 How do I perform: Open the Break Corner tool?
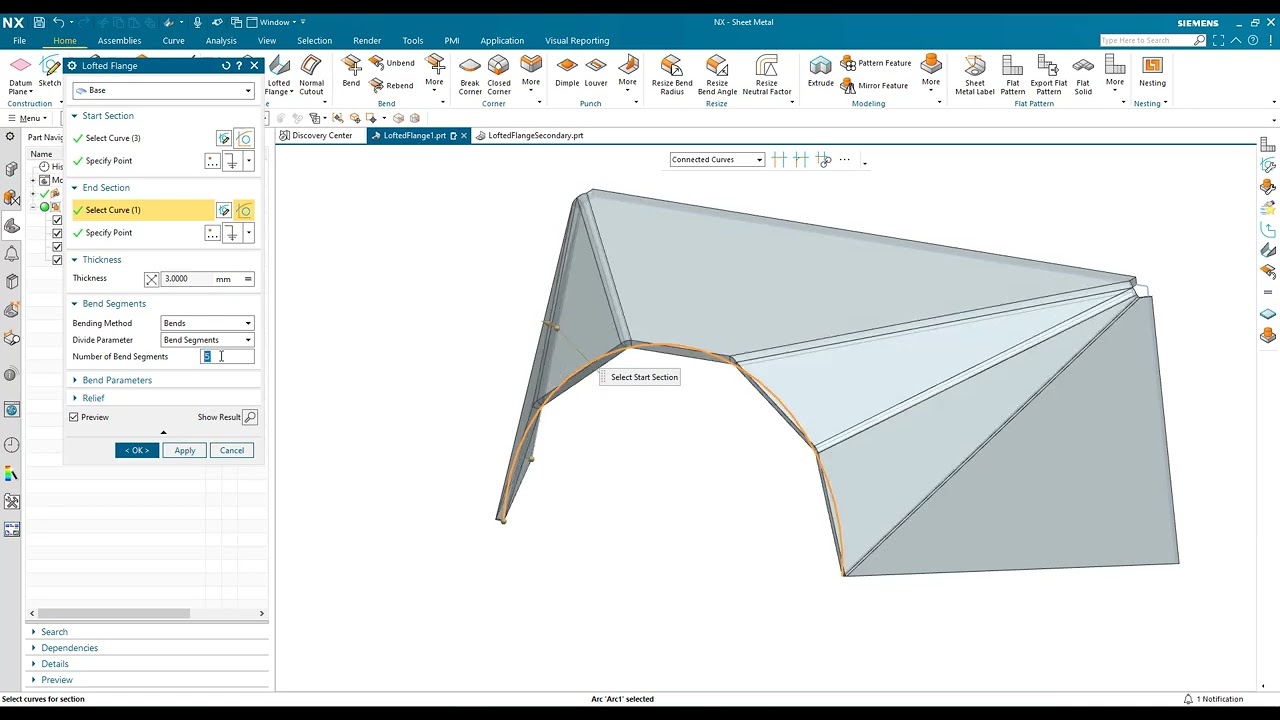470,75
